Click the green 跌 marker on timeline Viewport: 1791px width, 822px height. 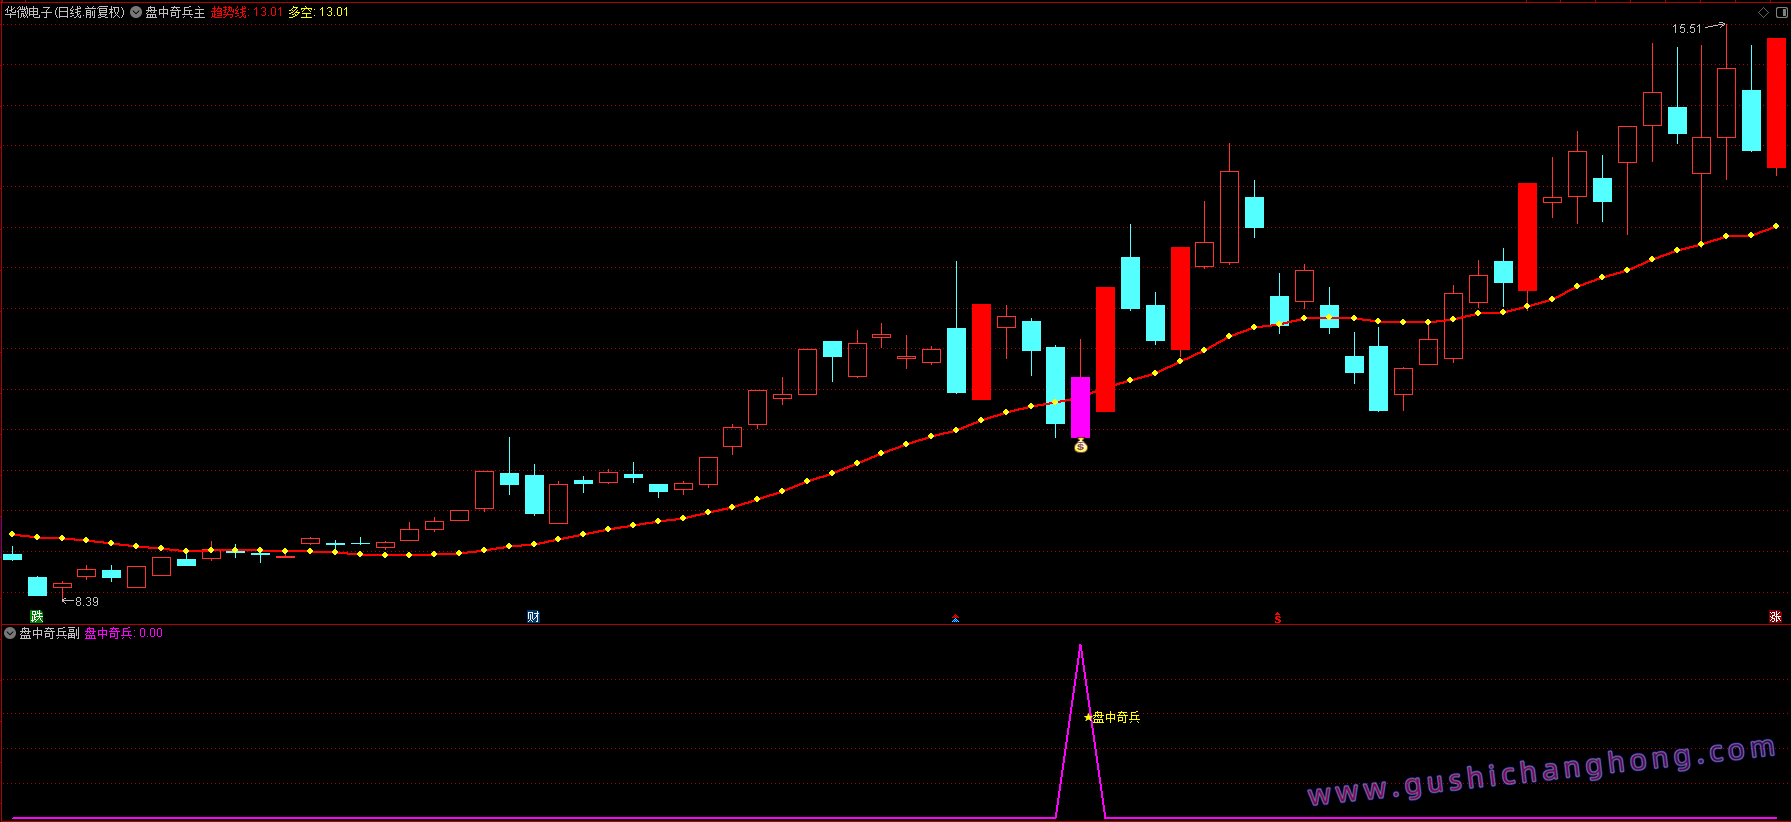point(37,616)
